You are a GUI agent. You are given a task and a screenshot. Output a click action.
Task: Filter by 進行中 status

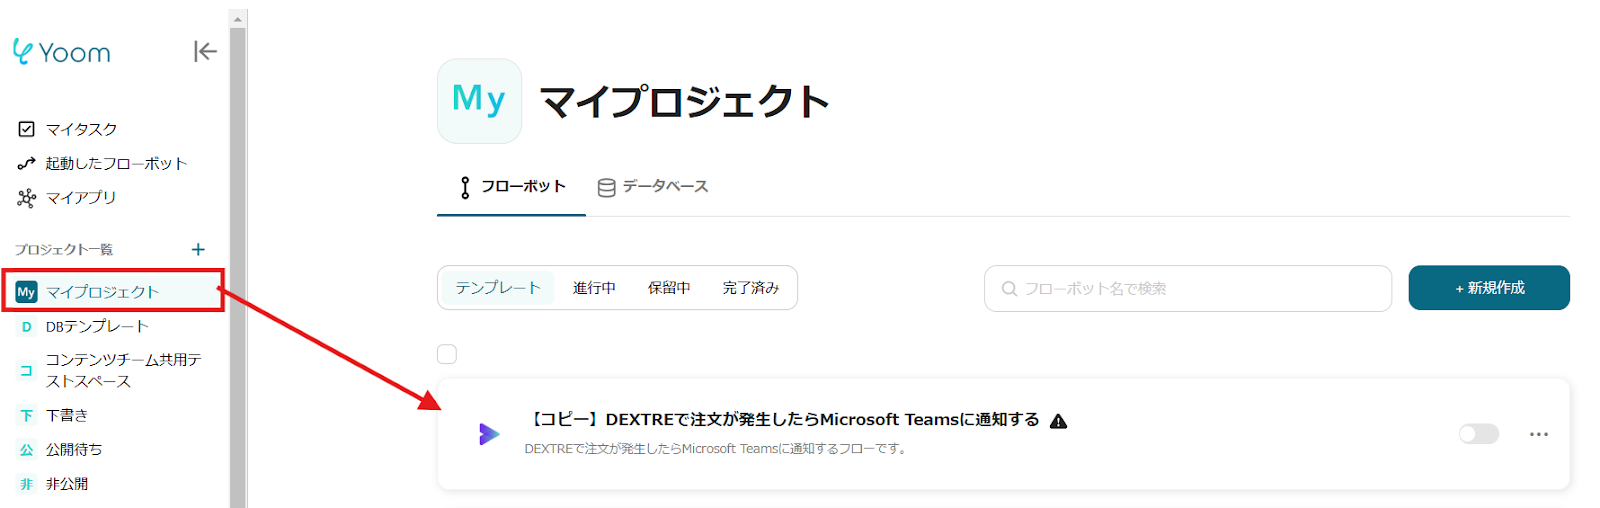point(594,288)
